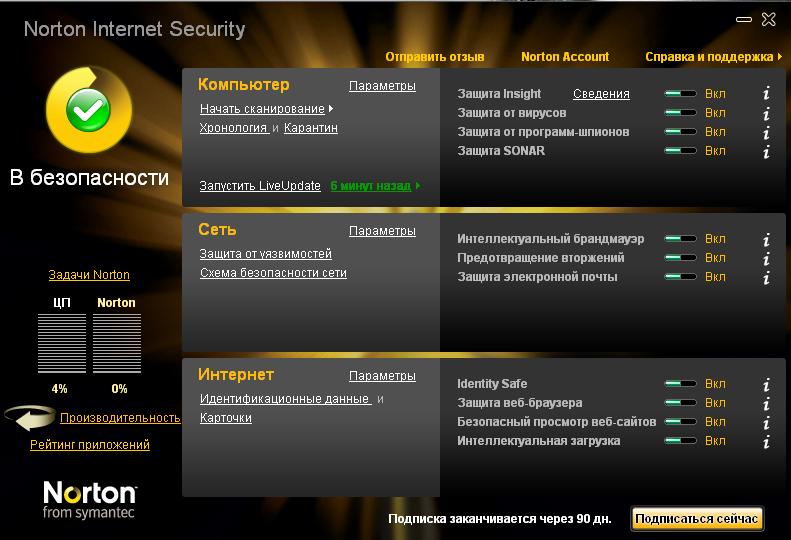Click the Сеть section heading
Viewport: 791px width, 540px height.
coord(217,229)
